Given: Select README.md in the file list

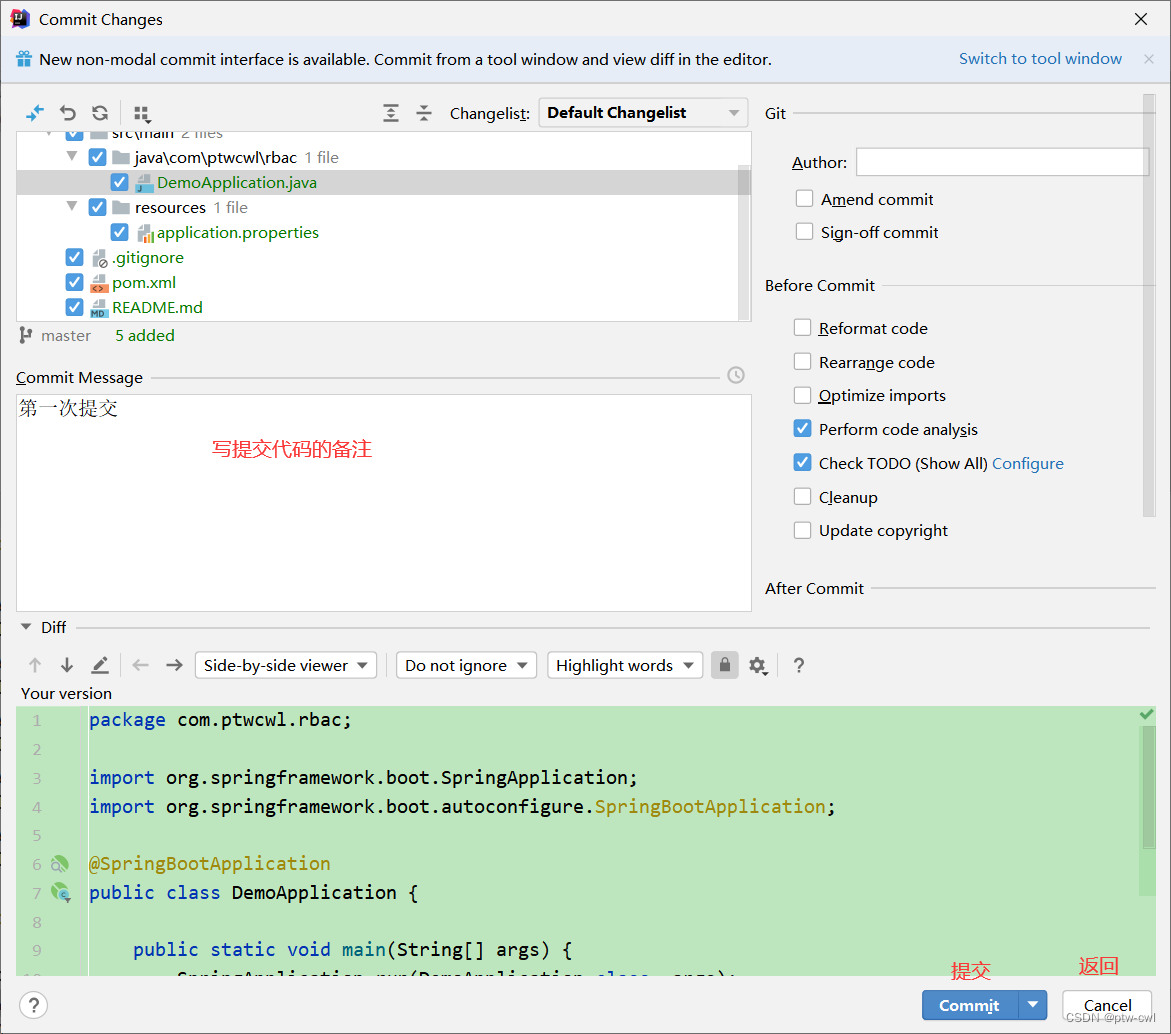Looking at the screenshot, I should pos(158,307).
